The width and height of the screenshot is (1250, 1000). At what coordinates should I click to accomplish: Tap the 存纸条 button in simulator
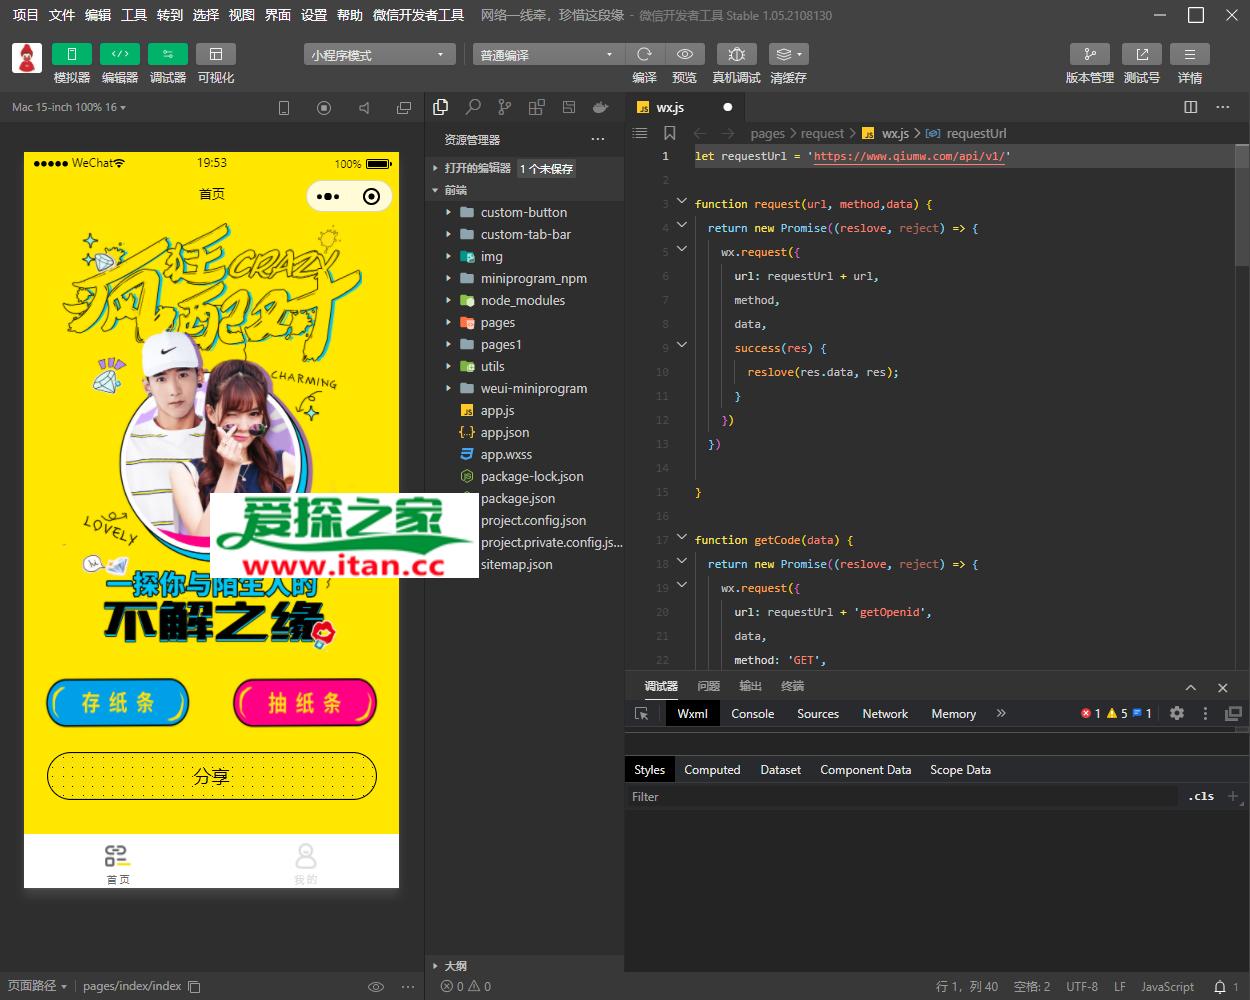118,703
